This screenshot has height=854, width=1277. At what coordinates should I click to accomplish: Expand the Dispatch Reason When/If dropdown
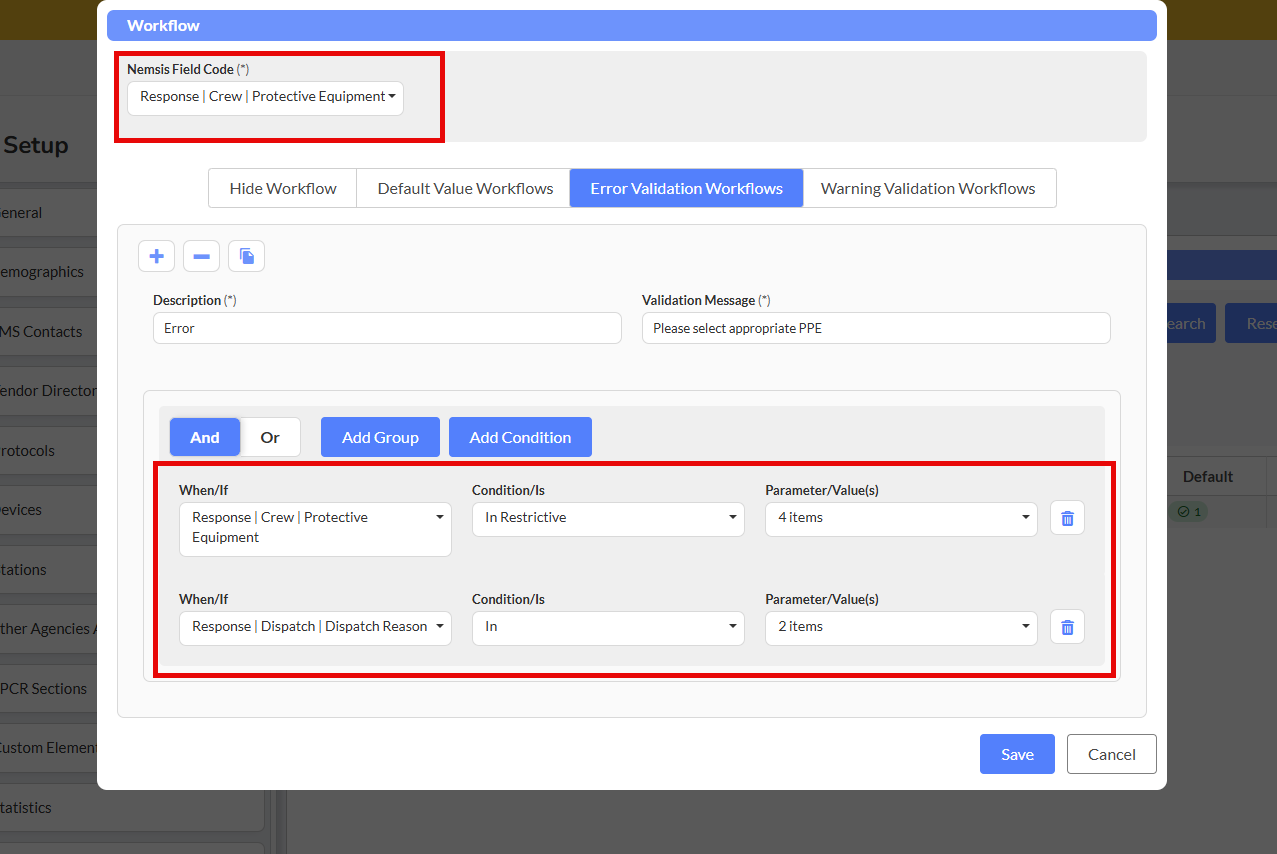(x=315, y=627)
